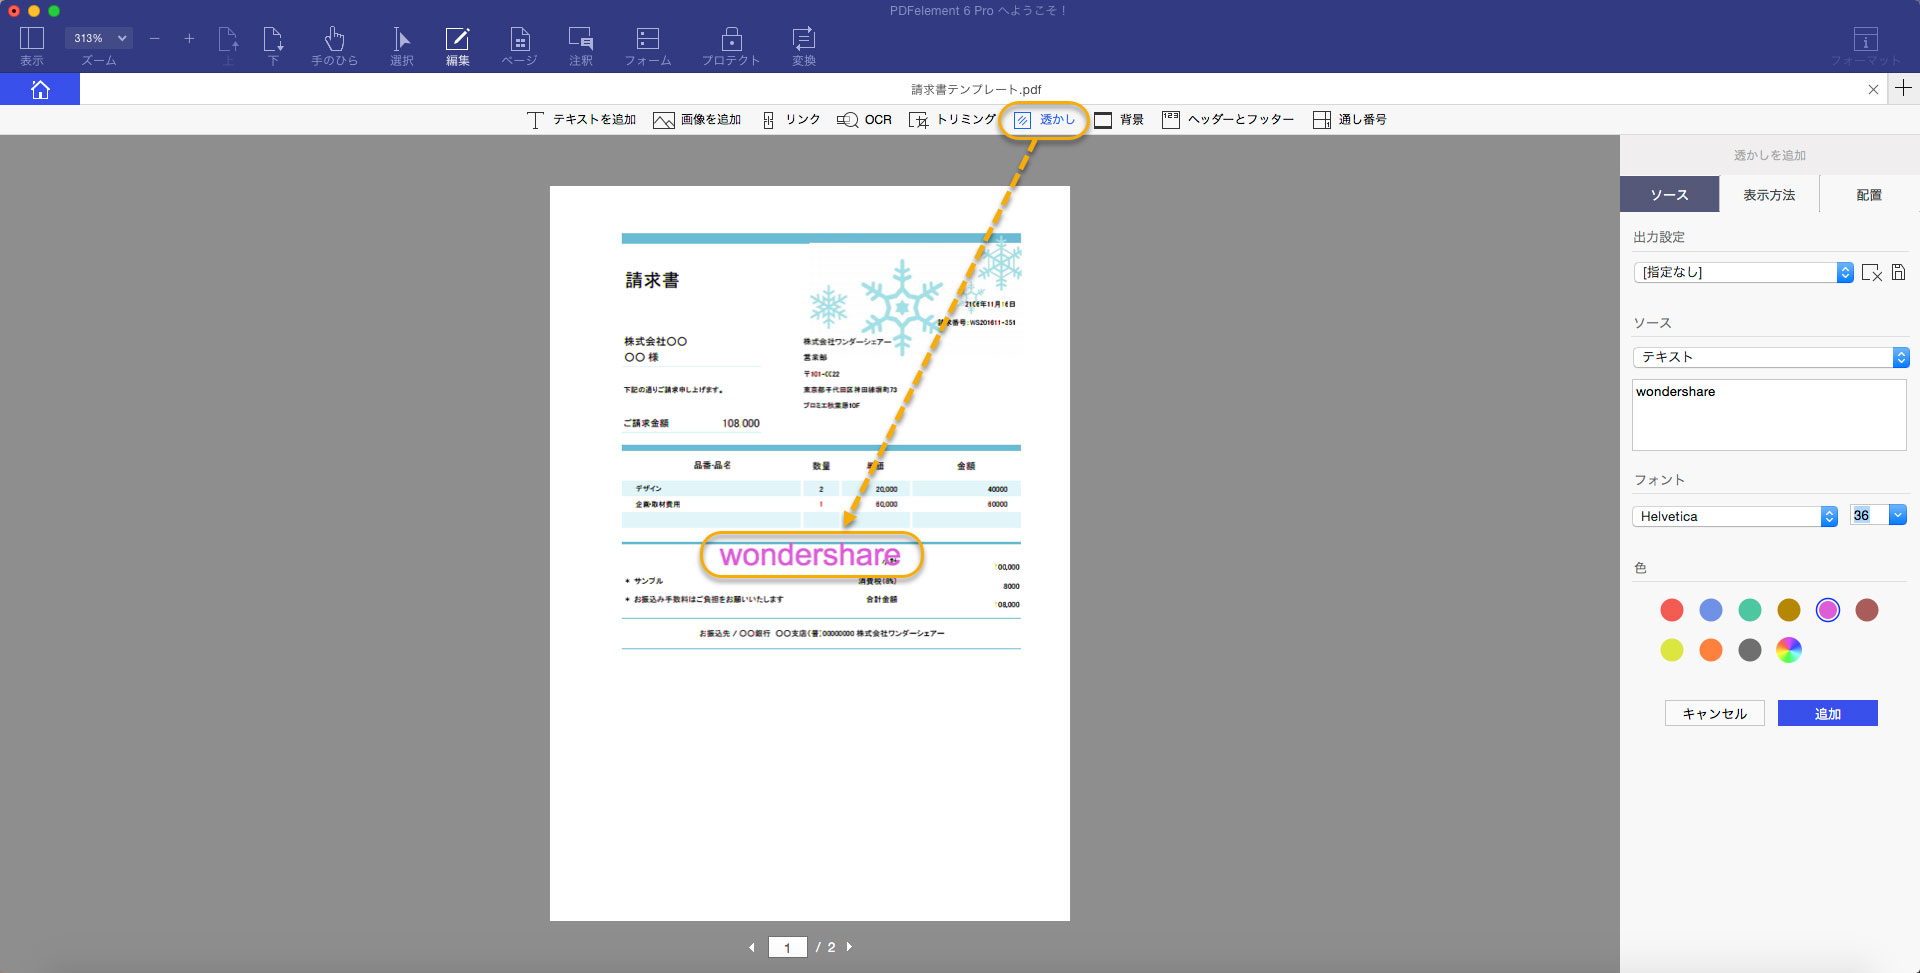Select the トリミング crop tool
Screen dimensions: 1920x973
[x=952, y=120]
